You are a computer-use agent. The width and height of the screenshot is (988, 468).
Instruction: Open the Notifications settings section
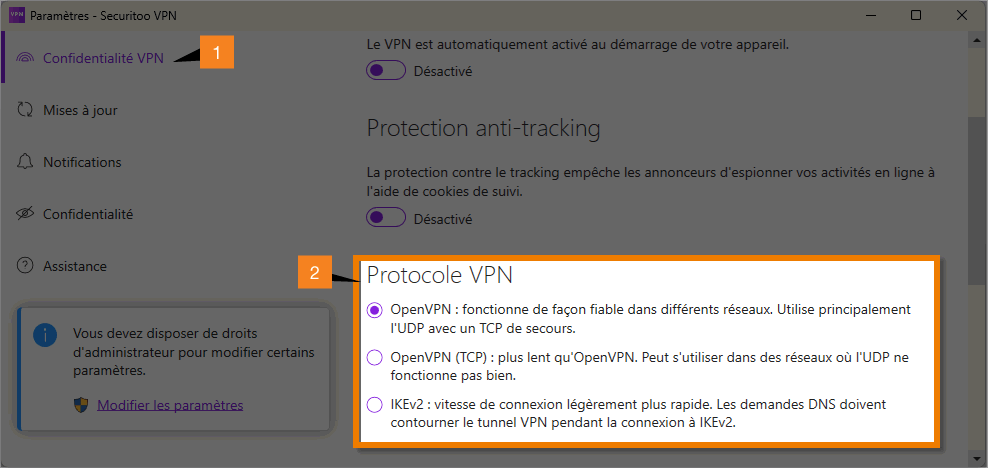[x=82, y=162]
